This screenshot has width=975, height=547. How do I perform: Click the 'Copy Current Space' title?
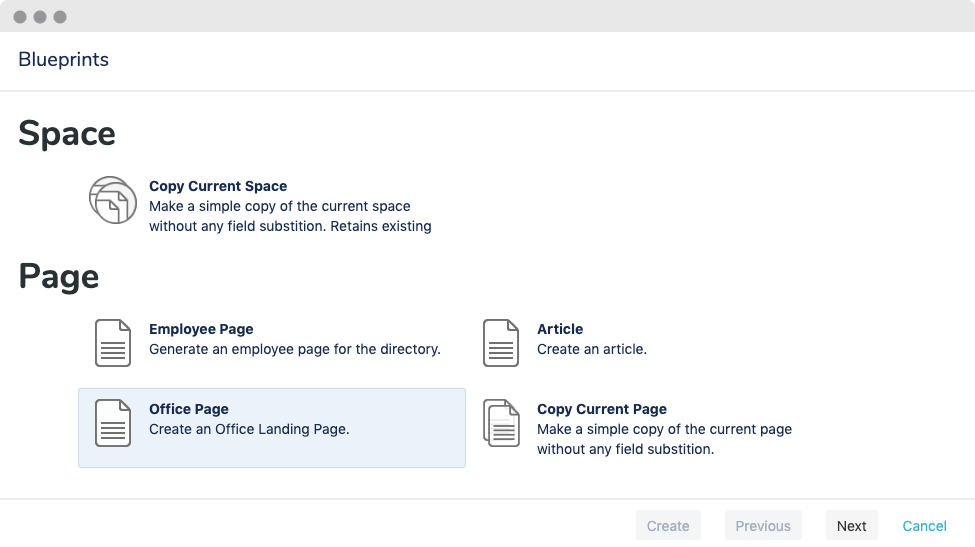pos(218,186)
